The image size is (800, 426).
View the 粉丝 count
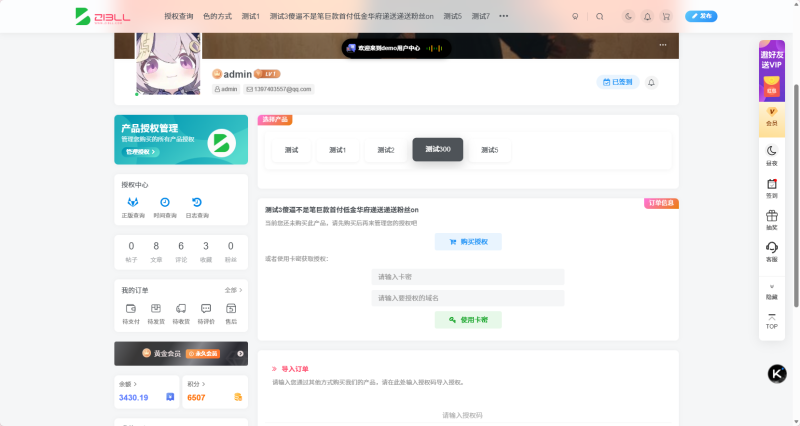click(231, 252)
